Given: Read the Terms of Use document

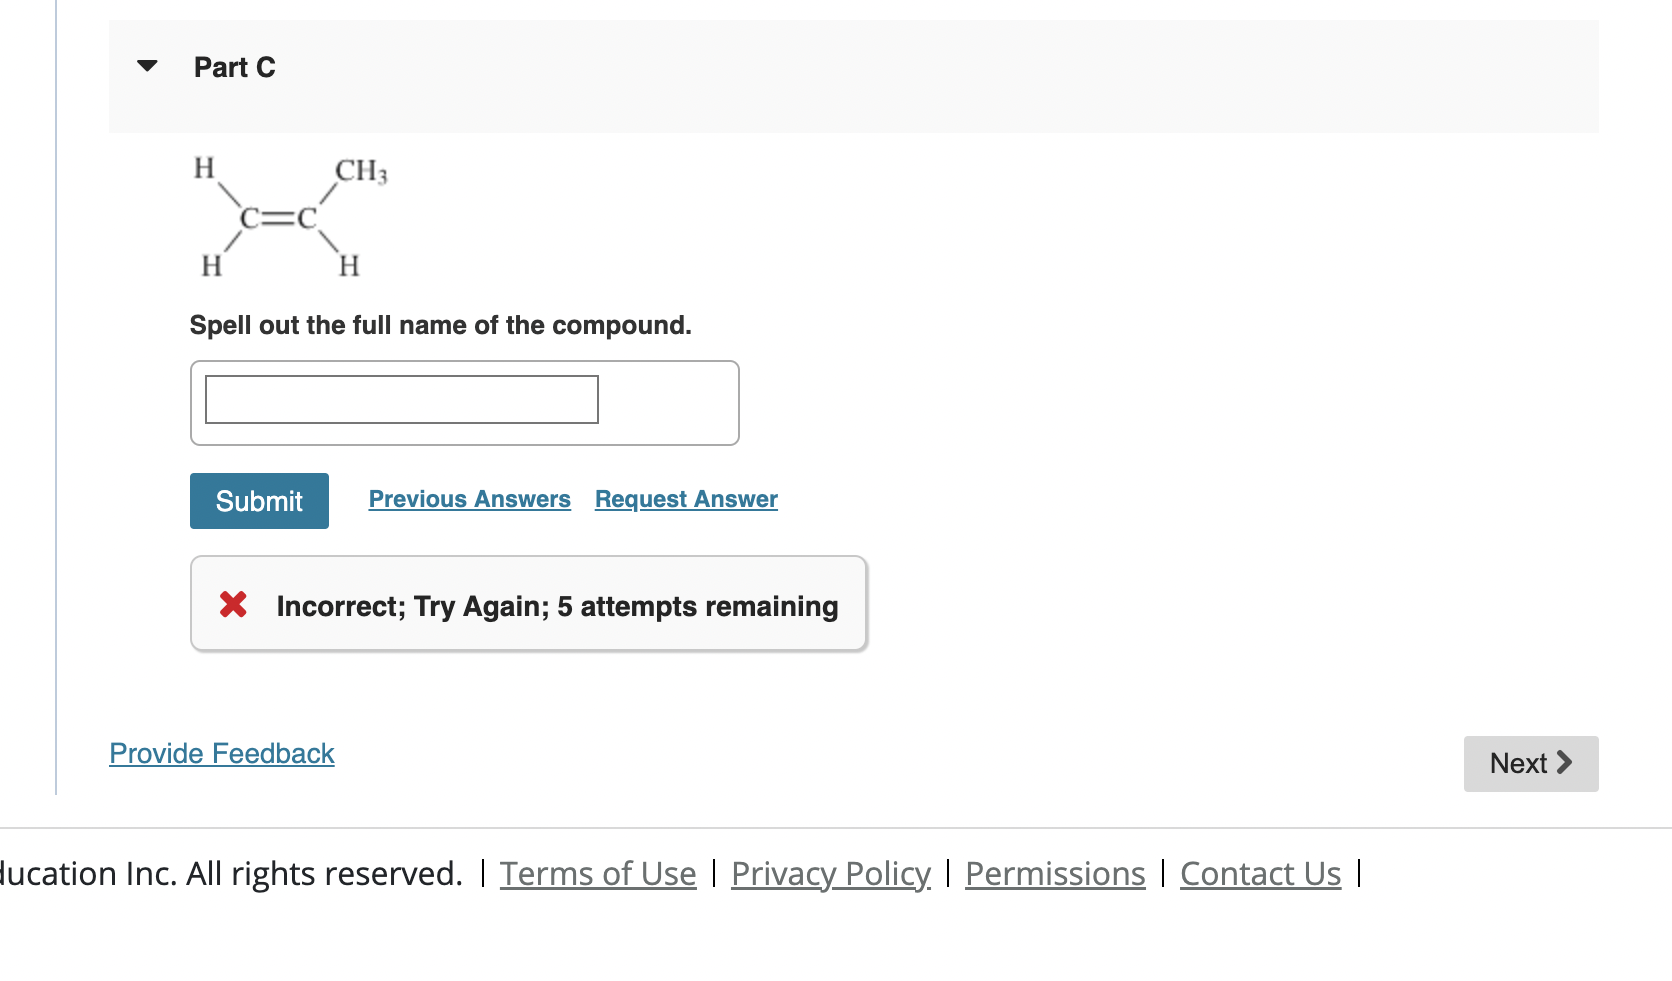Looking at the screenshot, I should click(597, 872).
